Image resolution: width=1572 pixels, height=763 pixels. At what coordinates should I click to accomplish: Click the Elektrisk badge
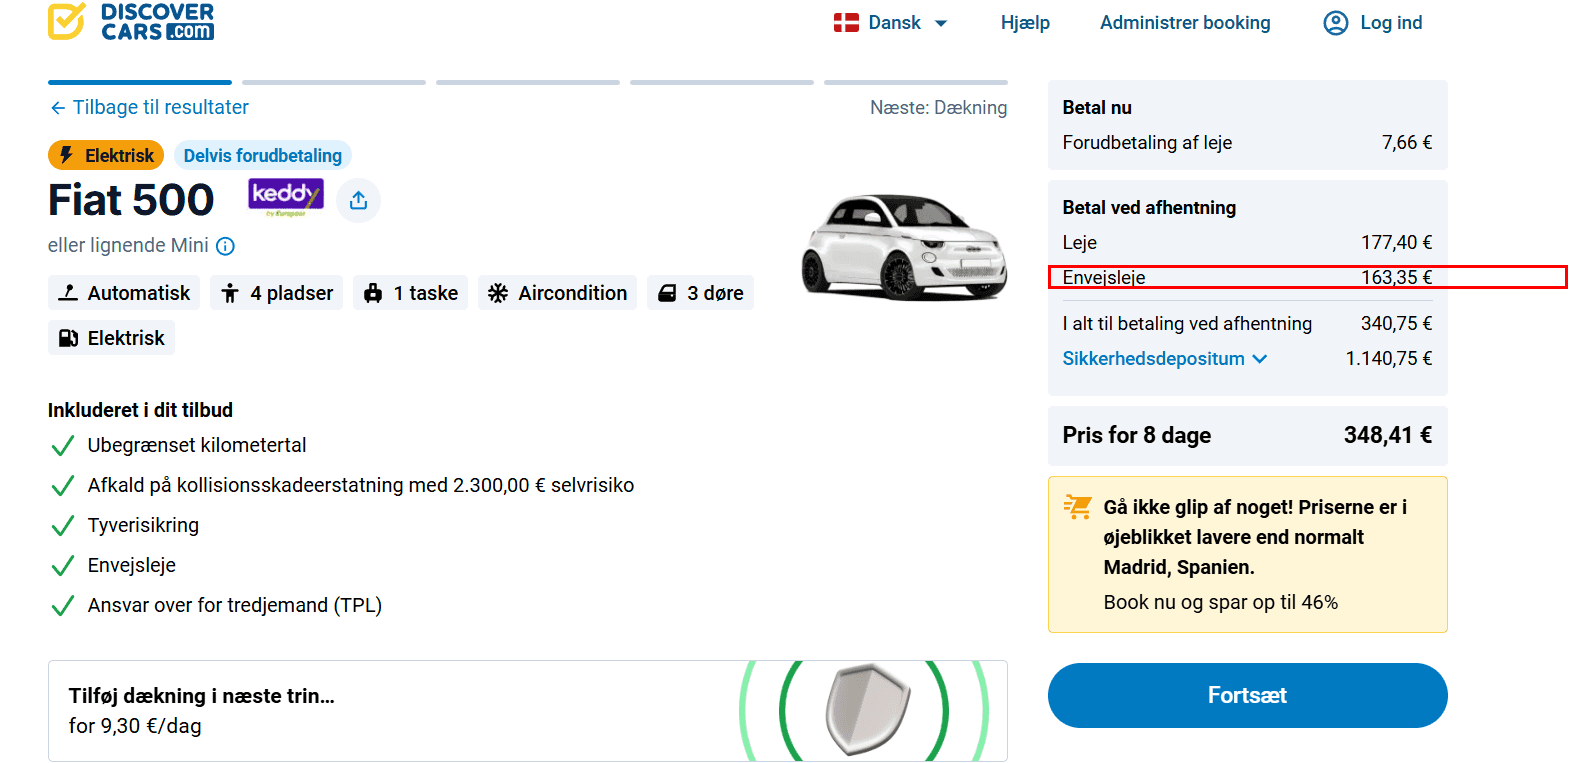pyautogui.click(x=106, y=155)
